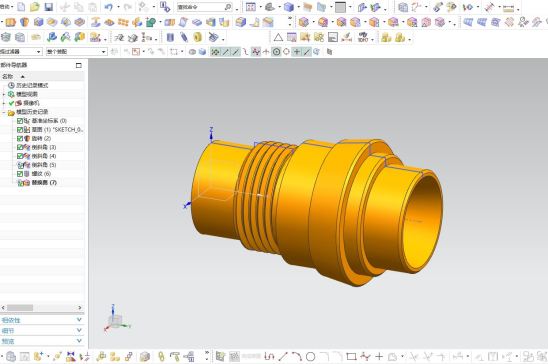
Task: Click the shaded cube rendering style icon
Action: click(x=289, y=7)
